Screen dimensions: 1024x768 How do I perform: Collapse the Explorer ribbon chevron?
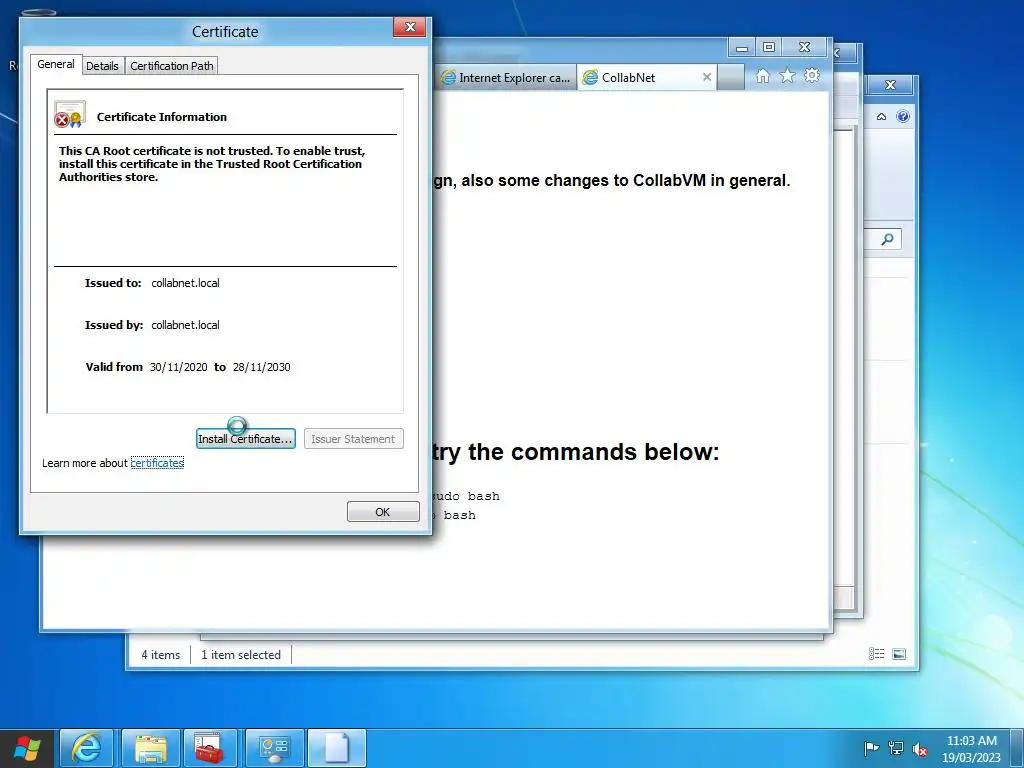881,116
